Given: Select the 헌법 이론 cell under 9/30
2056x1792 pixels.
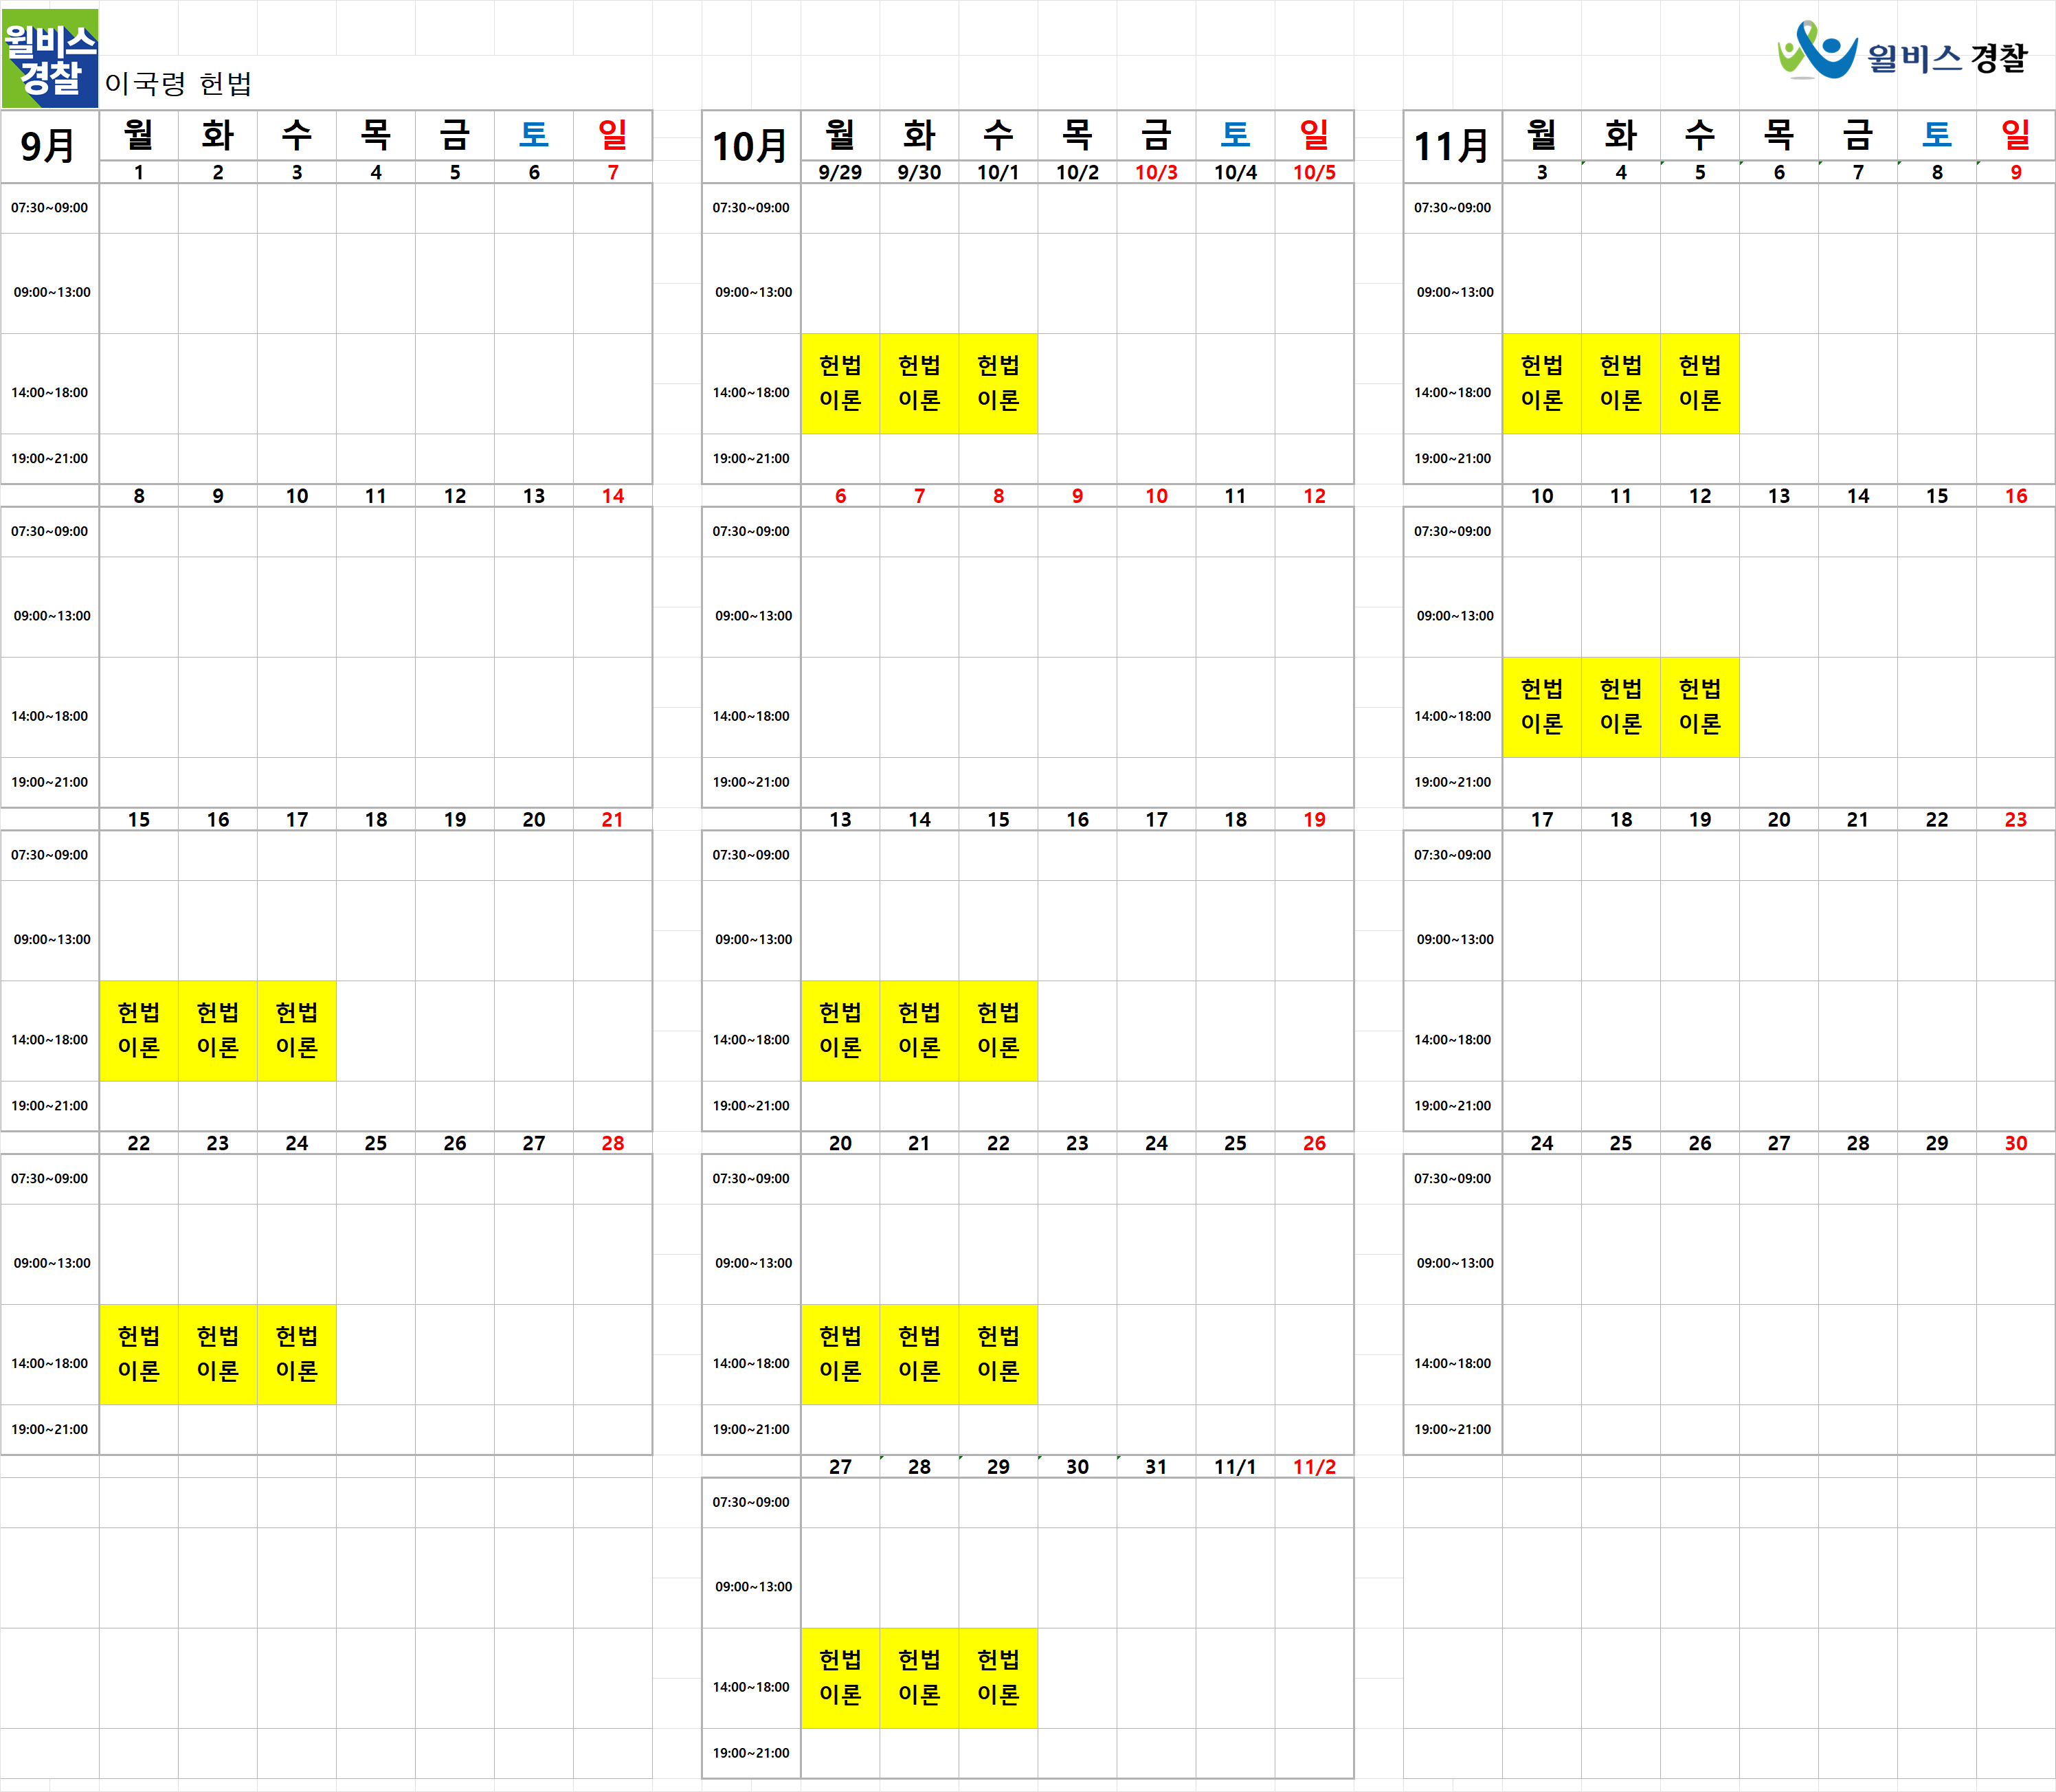Looking at the screenshot, I should [x=919, y=383].
